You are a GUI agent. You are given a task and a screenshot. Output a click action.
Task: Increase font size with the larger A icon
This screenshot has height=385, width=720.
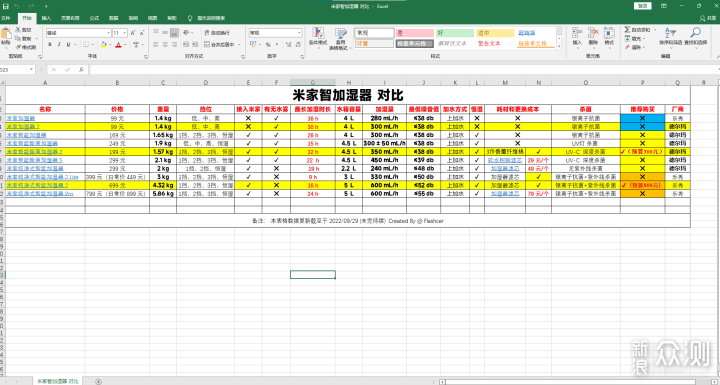133,33
